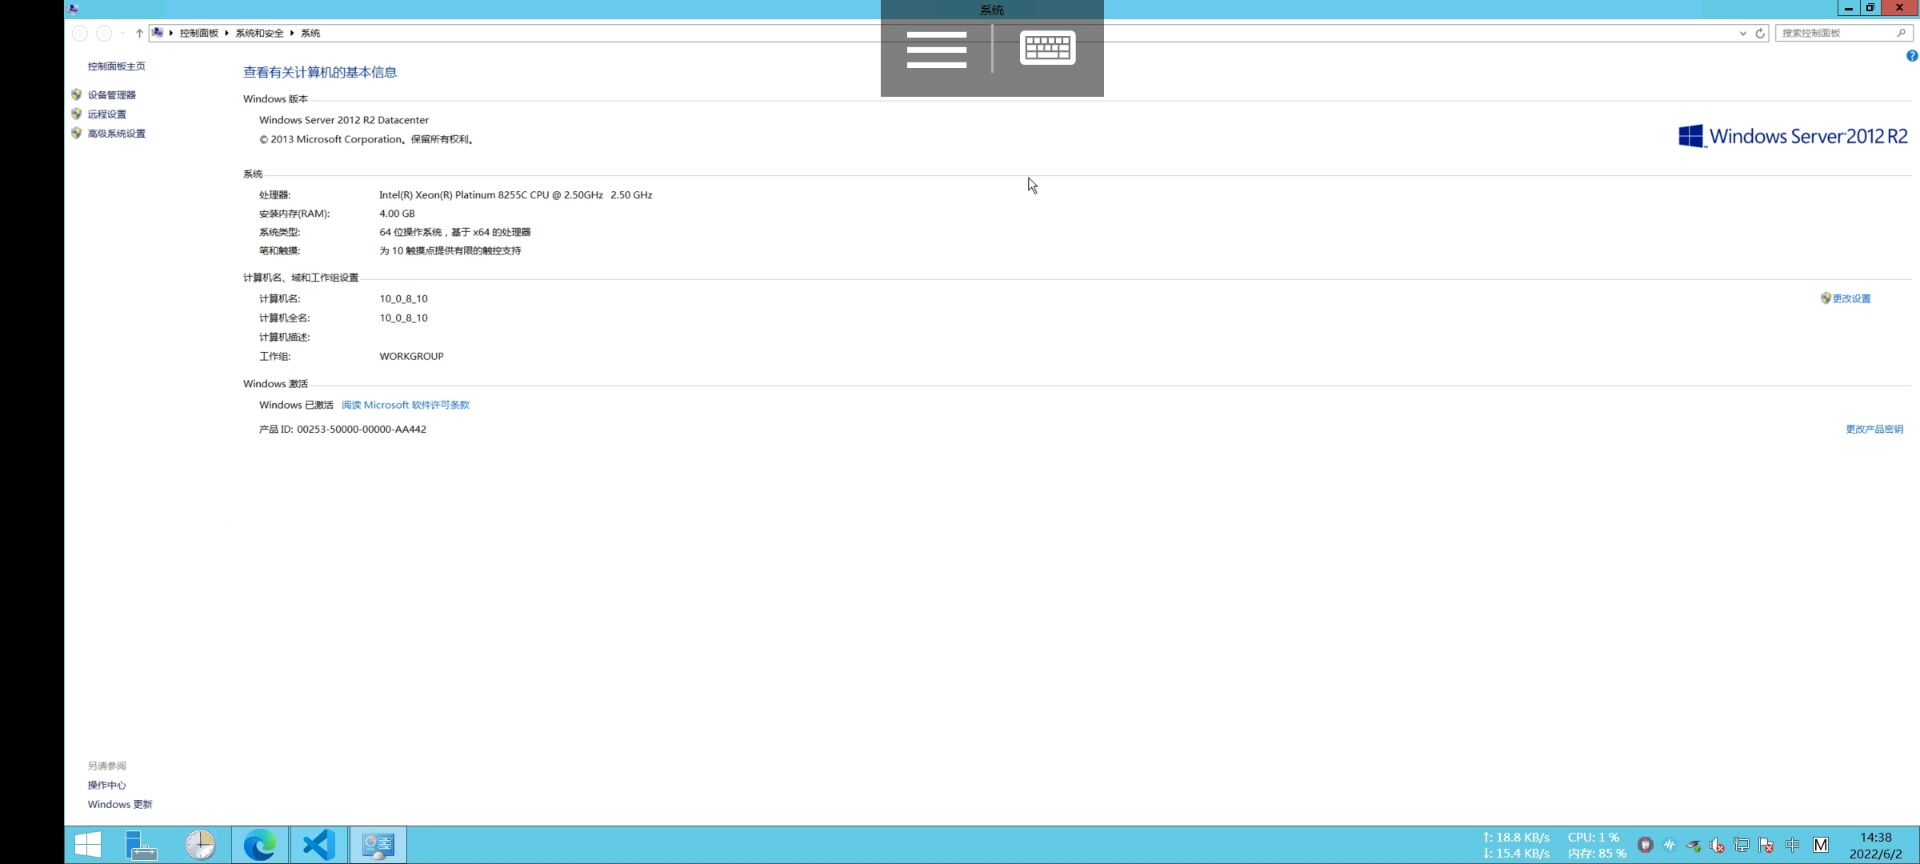
Task: Expand the arrow before 控制面板 in the breadcrumb
Action: pyautogui.click(x=171, y=33)
